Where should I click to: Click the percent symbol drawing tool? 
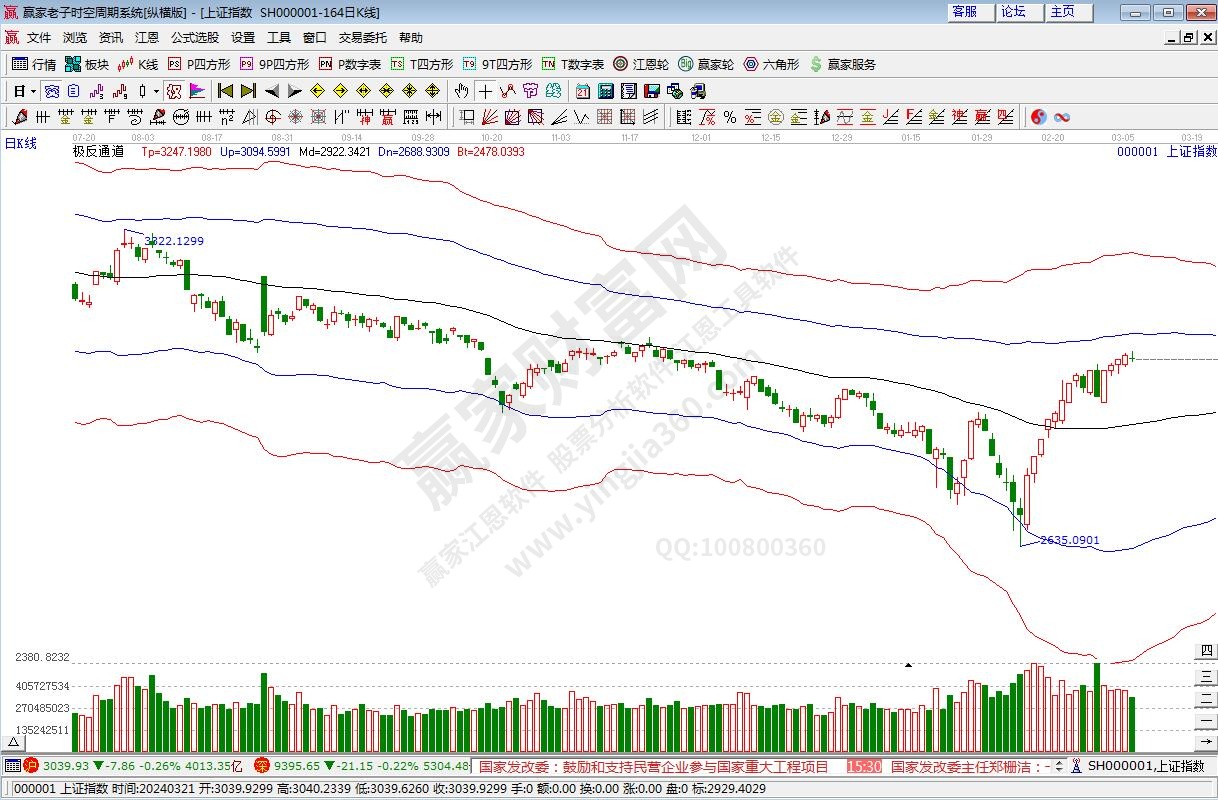(730, 117)
